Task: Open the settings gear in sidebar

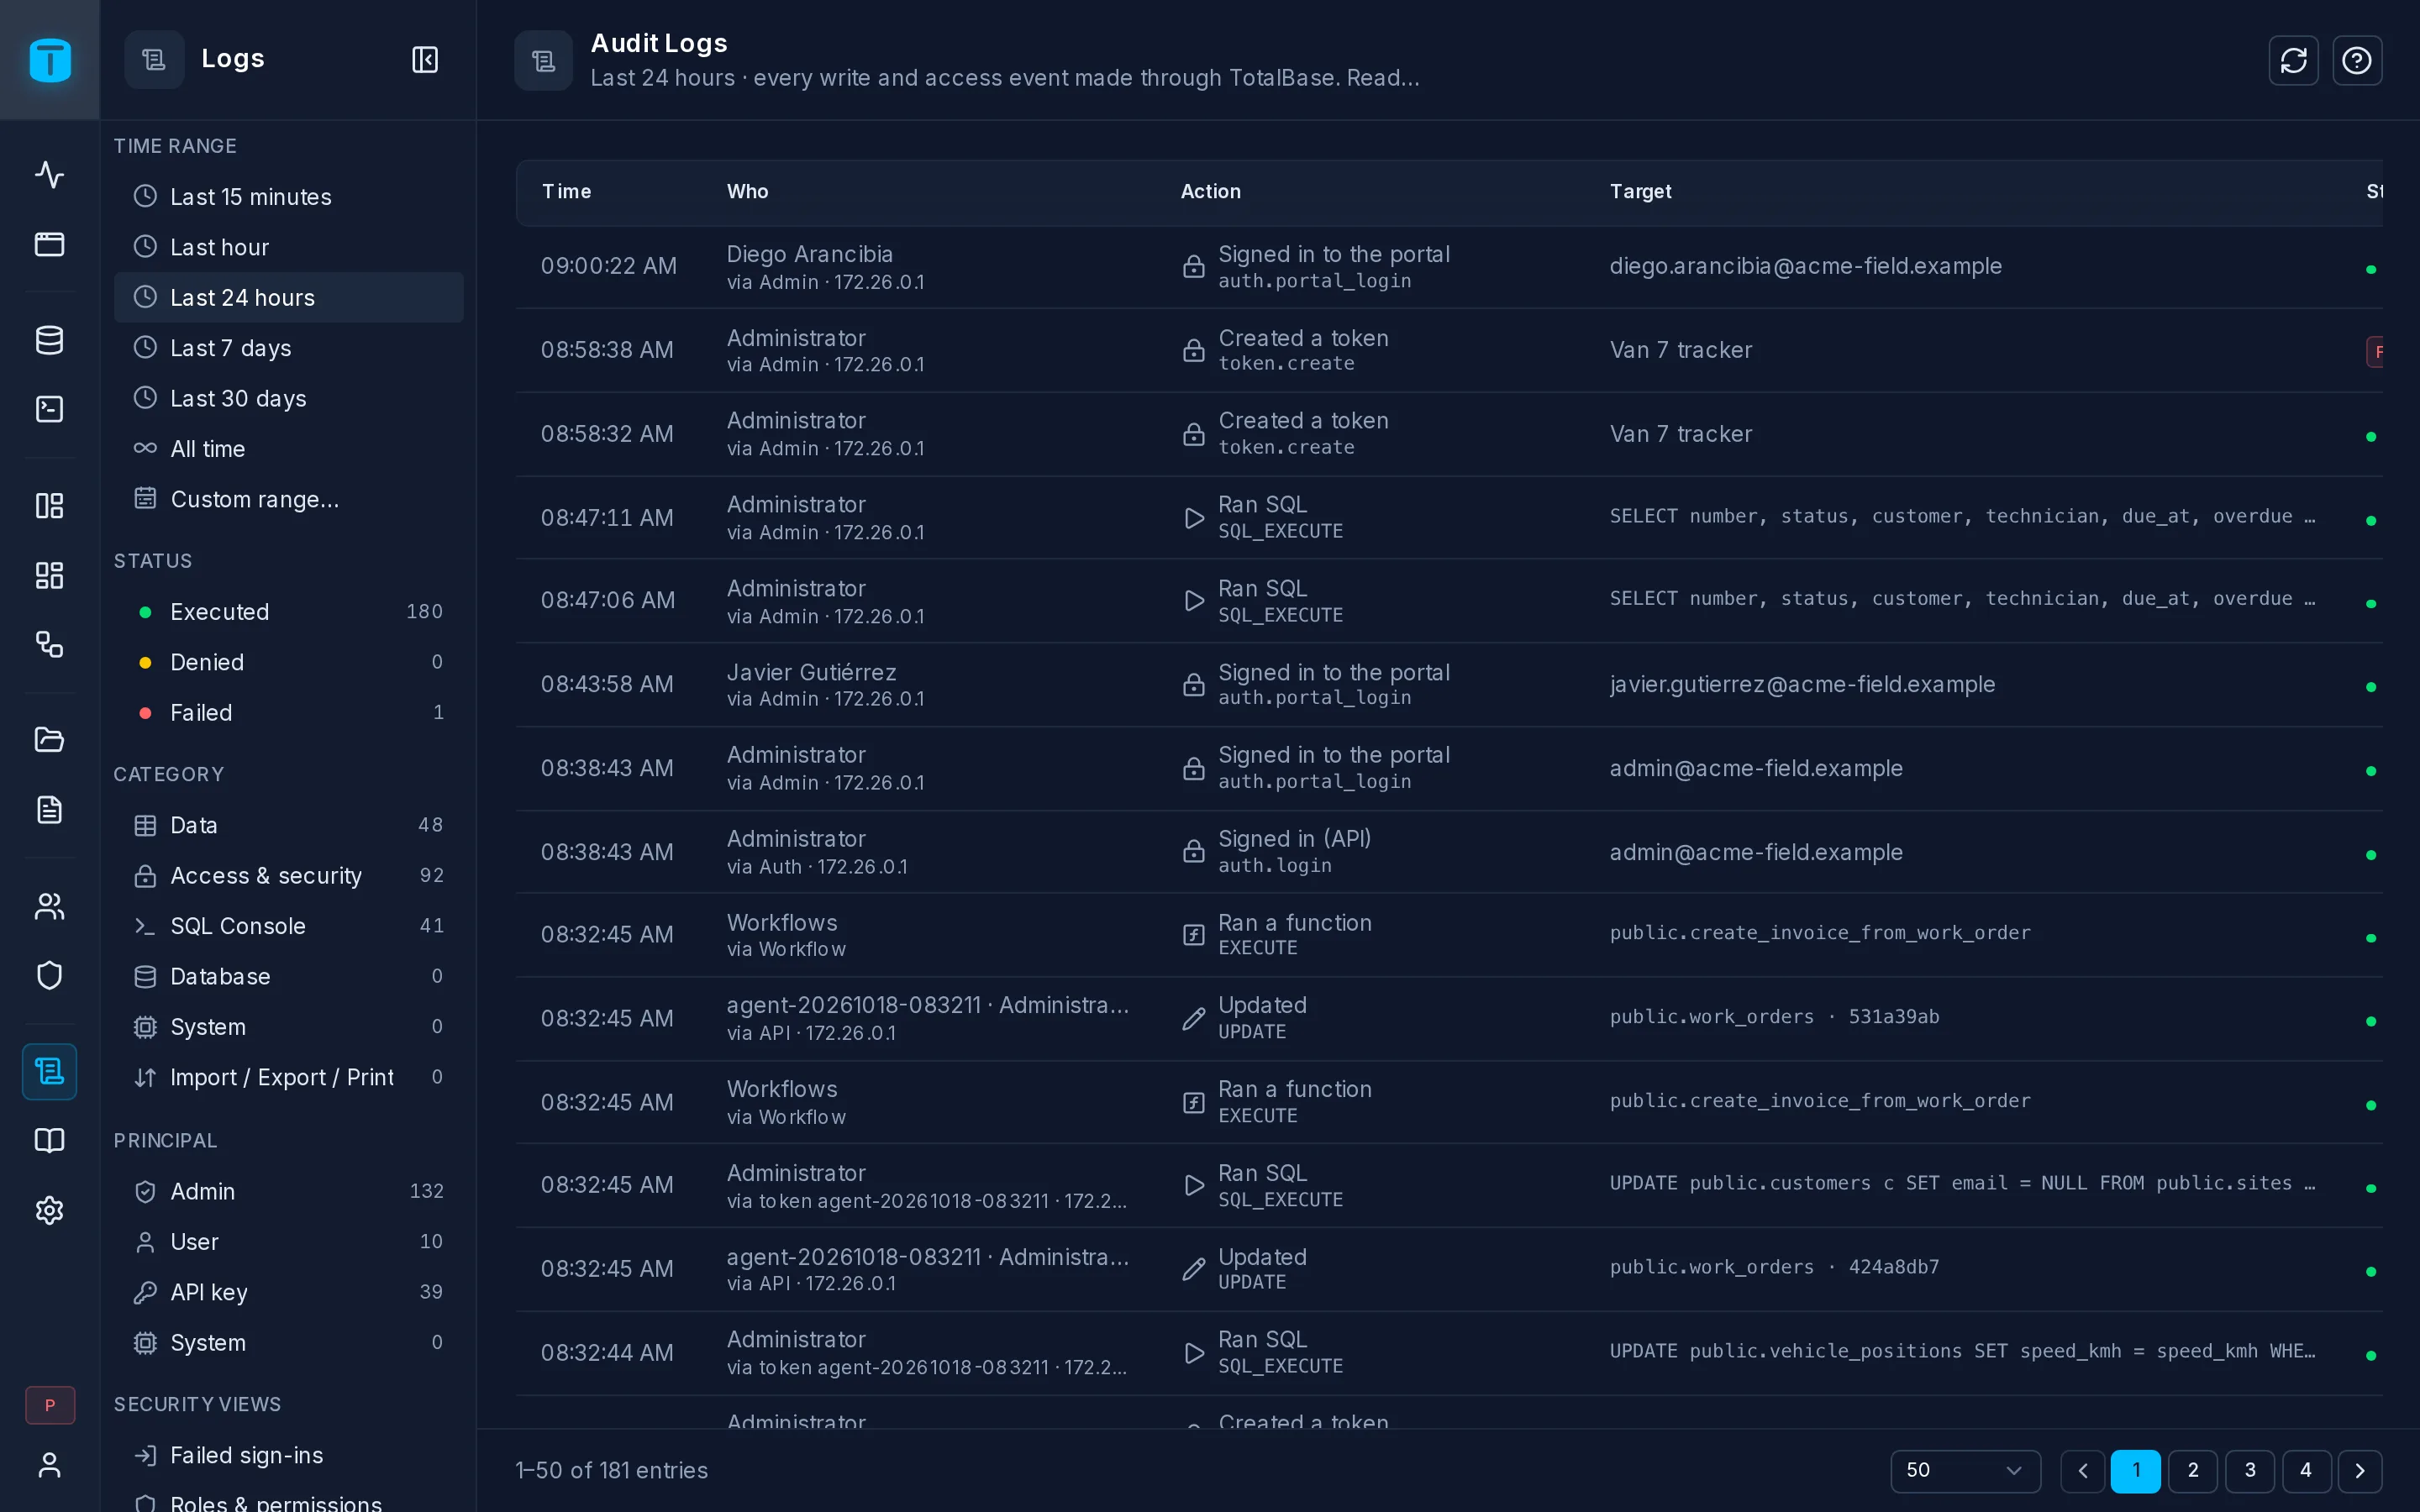Action: [x=49, y=1210]
